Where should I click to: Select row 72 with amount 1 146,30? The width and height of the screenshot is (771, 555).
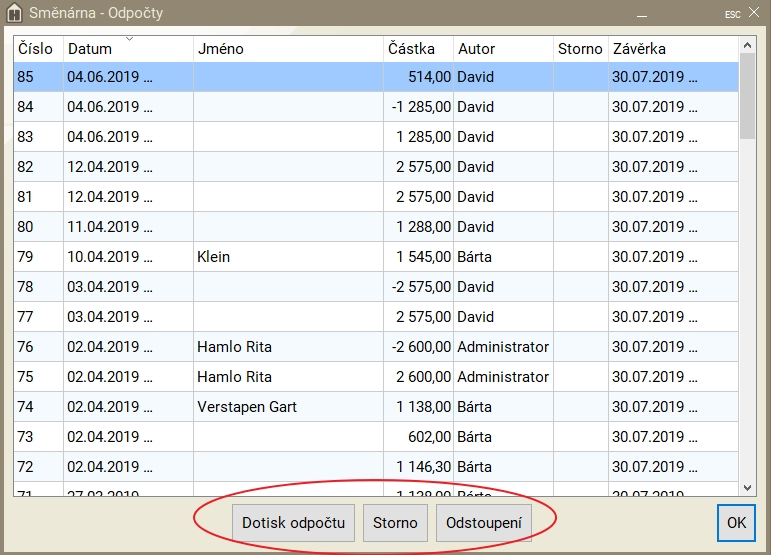click(x=418, y=467)
